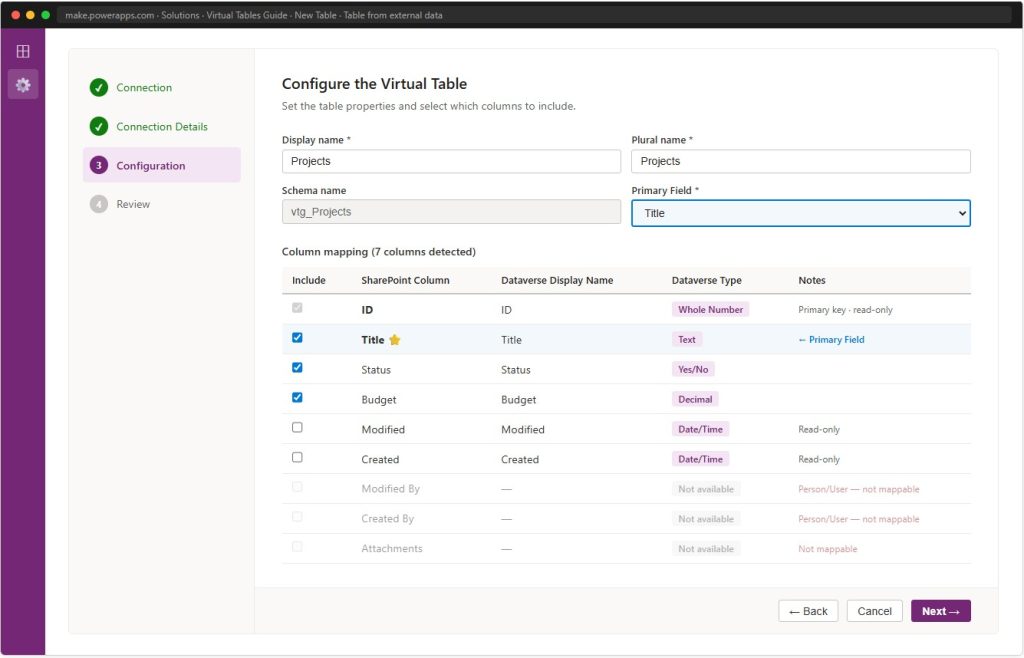
Task: Uncheck the Title column checkbox
Action: point(297,337)
